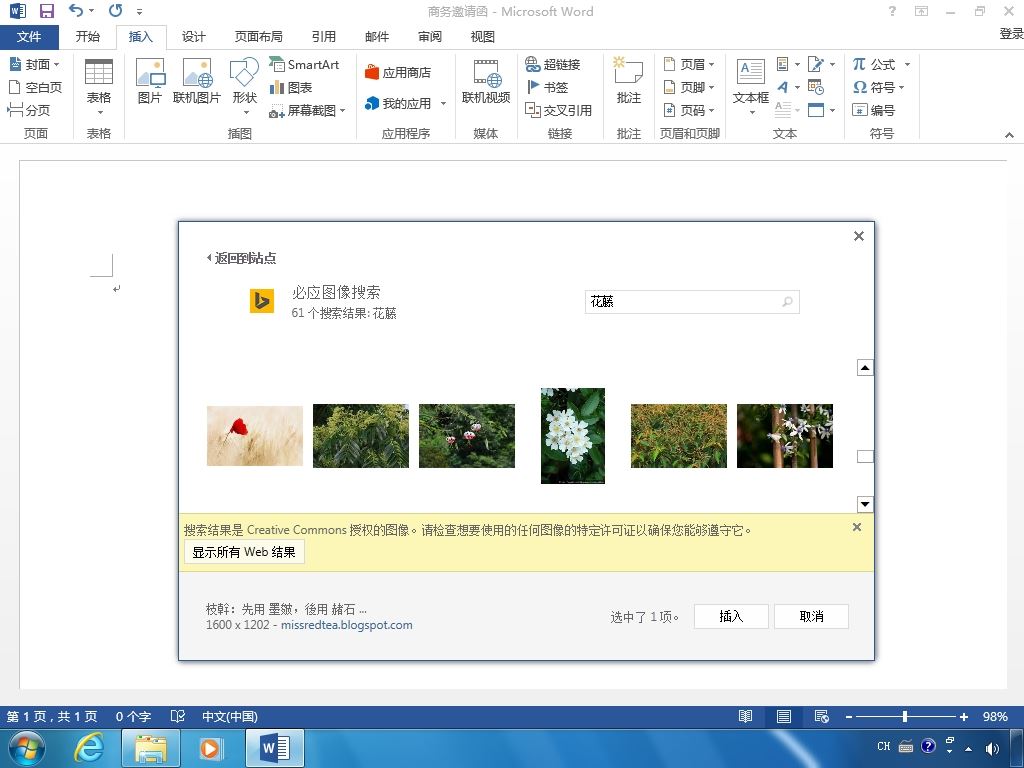Insert online video (联机视频)
Image resolution: width=1024 pixels, height=768 pixels.
pos(486,81)
